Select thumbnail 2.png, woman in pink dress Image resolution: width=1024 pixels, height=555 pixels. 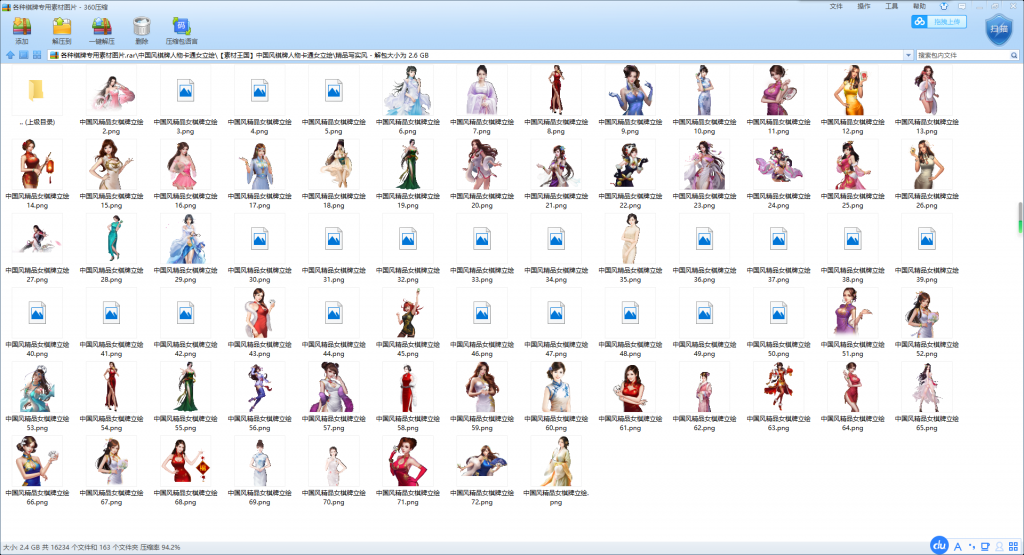click(x=111, y=91)
